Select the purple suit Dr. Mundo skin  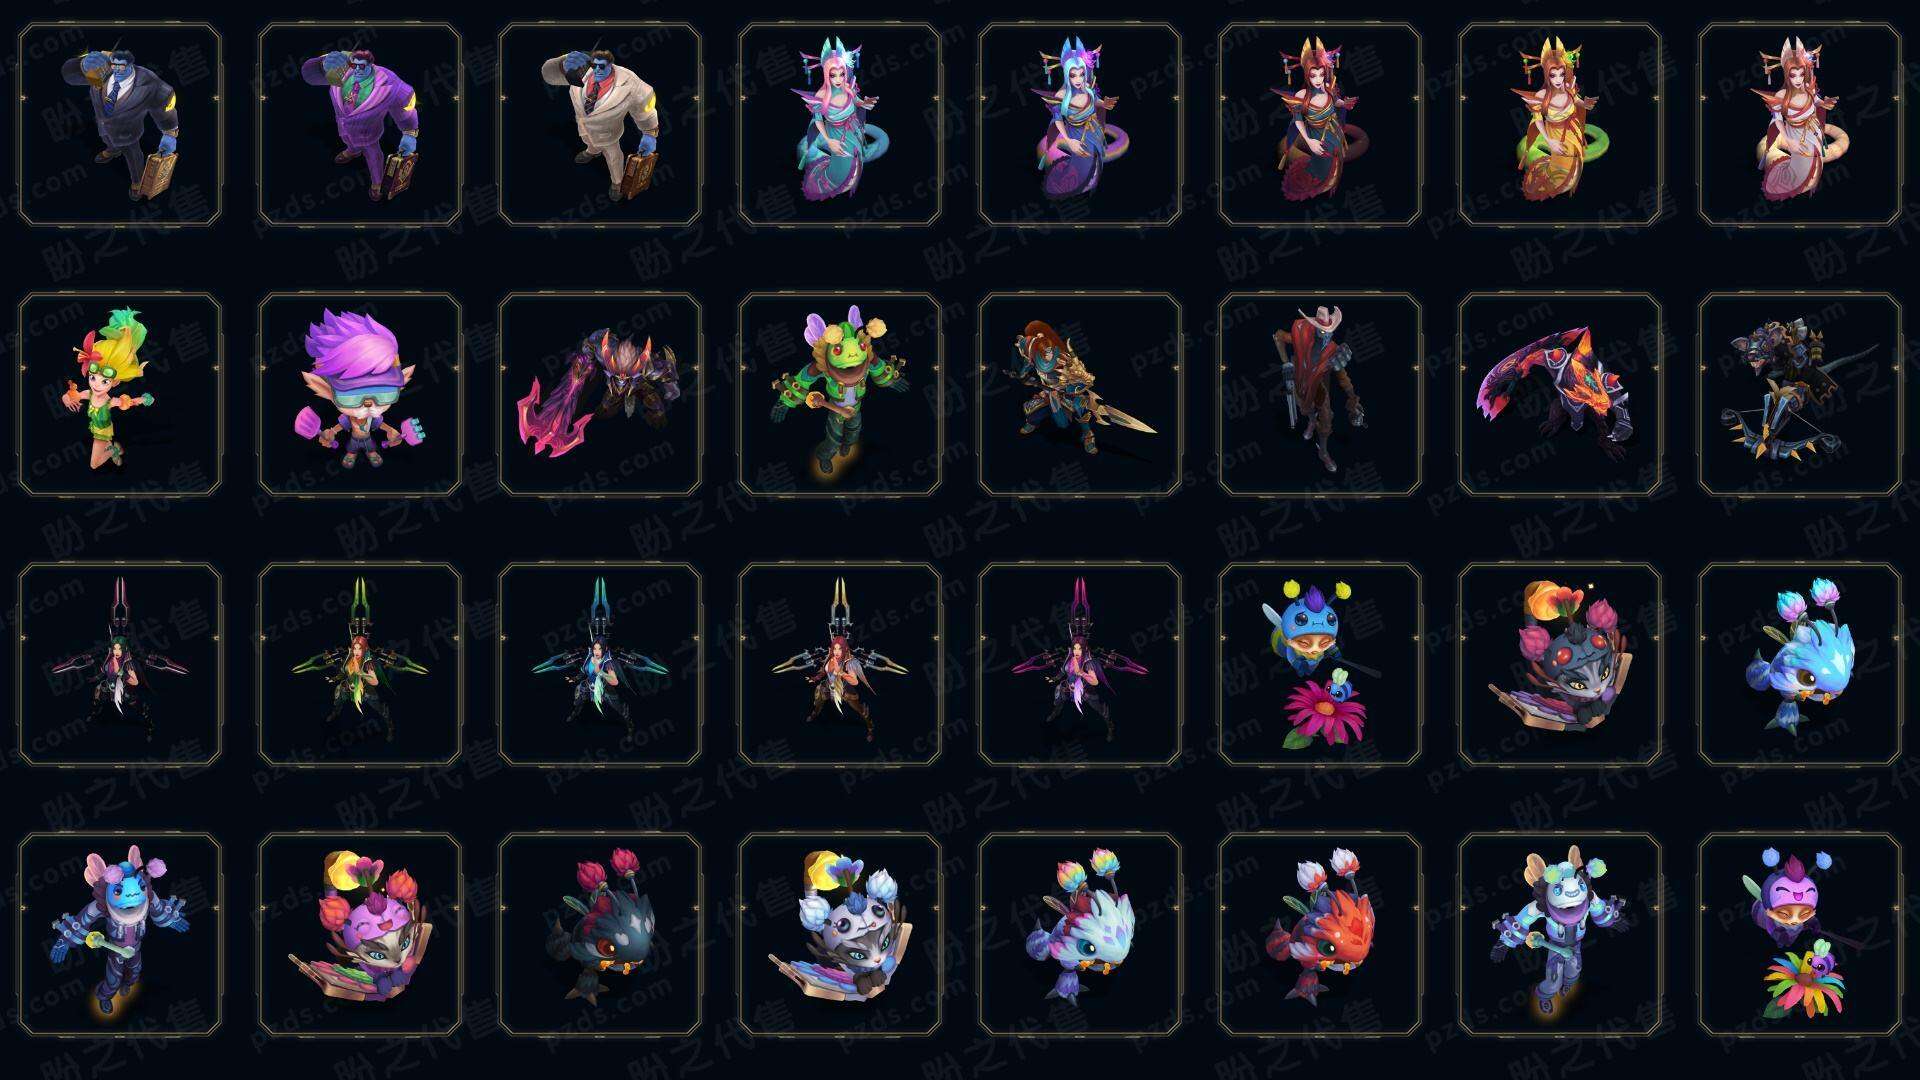[x=360, y=125]
